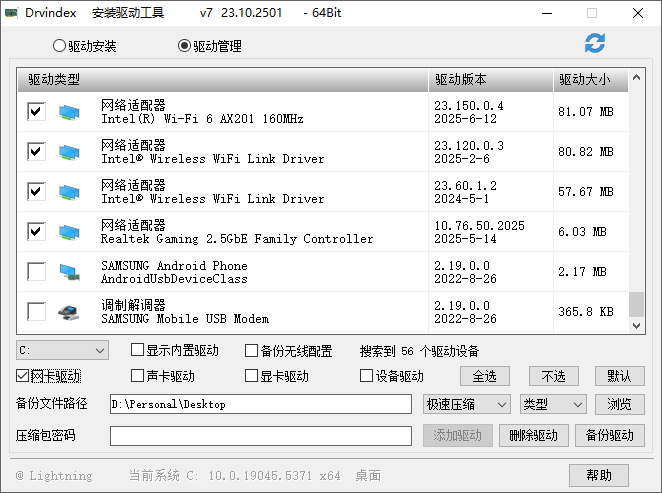Uncheck Realtek Gaming 2.5GbE driver checkbox
The height and width of the screenshot is (493, 662).
(36, 232)
